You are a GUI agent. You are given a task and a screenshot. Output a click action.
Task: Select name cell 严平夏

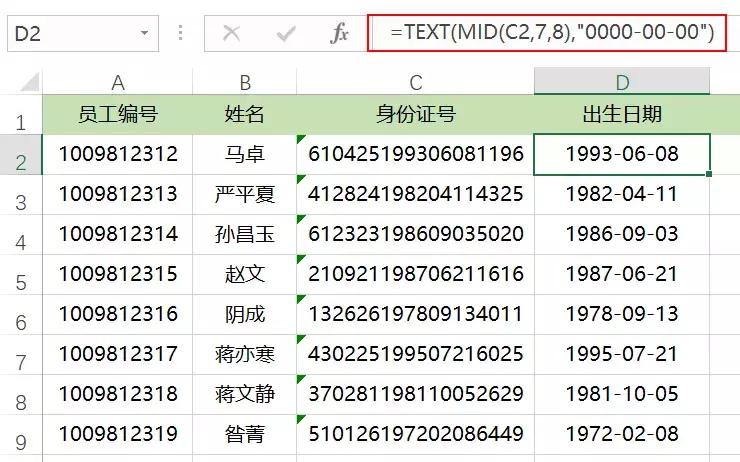244,195
